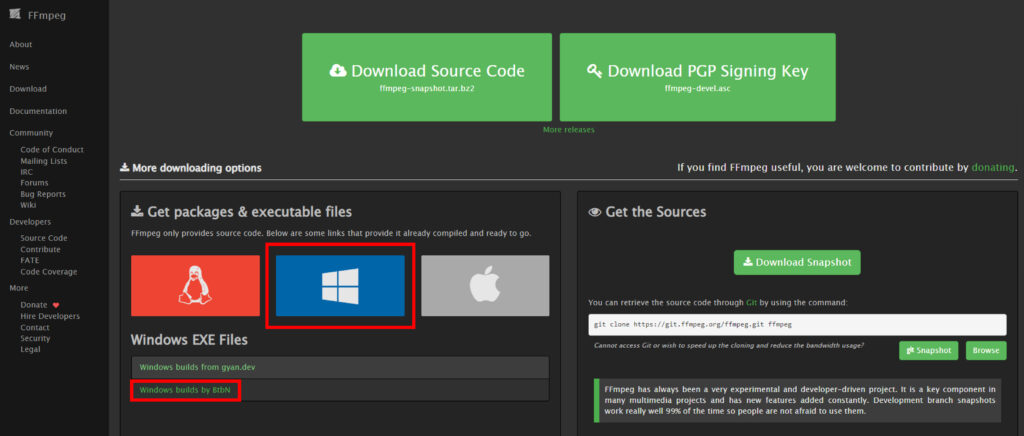Open Contribute link in sidebar
This screenshot has width=1024, height=436.
pos(40,249)
